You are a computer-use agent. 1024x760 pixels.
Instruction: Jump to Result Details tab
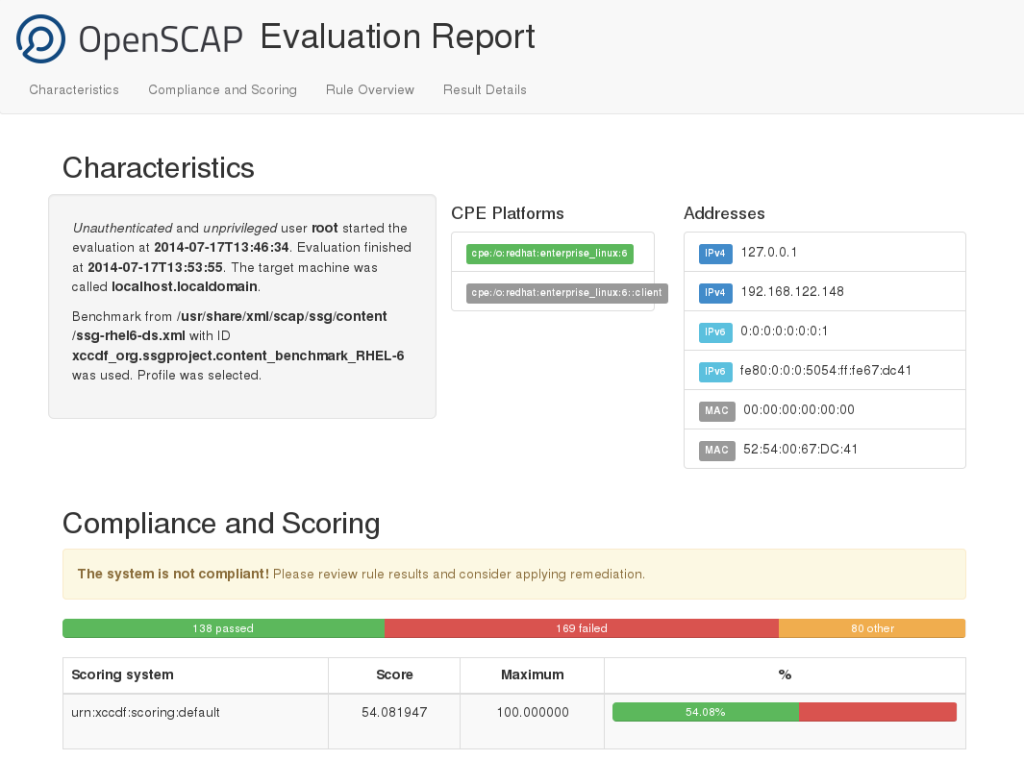click(485, 90)
